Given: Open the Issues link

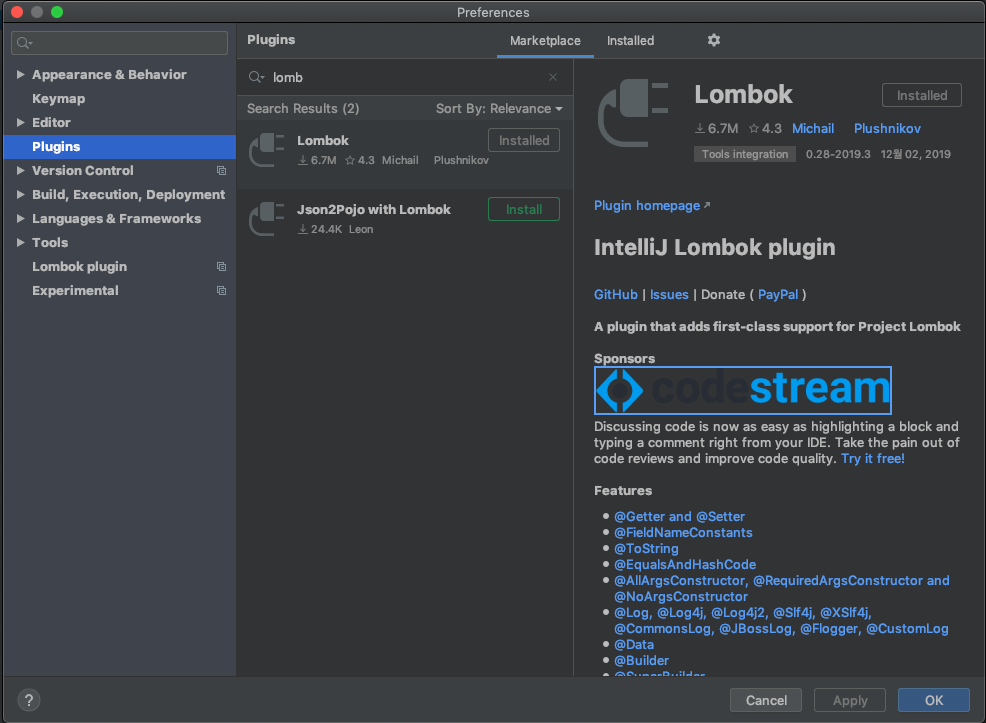Looking at the screenshot, I should tap(669, 294).
